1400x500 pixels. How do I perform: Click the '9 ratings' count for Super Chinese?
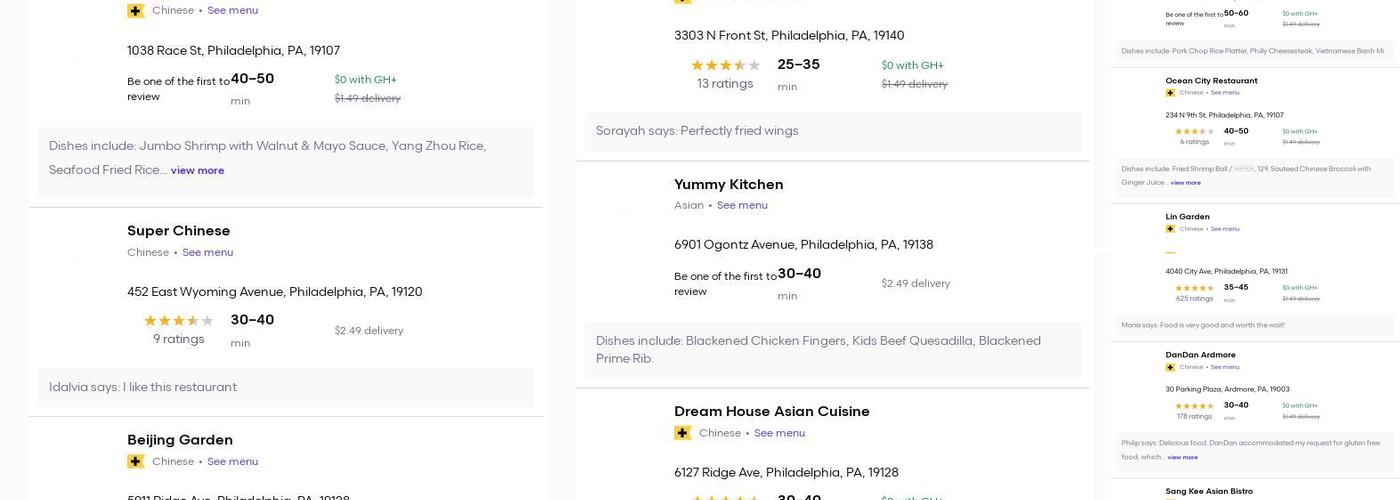[x=178, y=339]
